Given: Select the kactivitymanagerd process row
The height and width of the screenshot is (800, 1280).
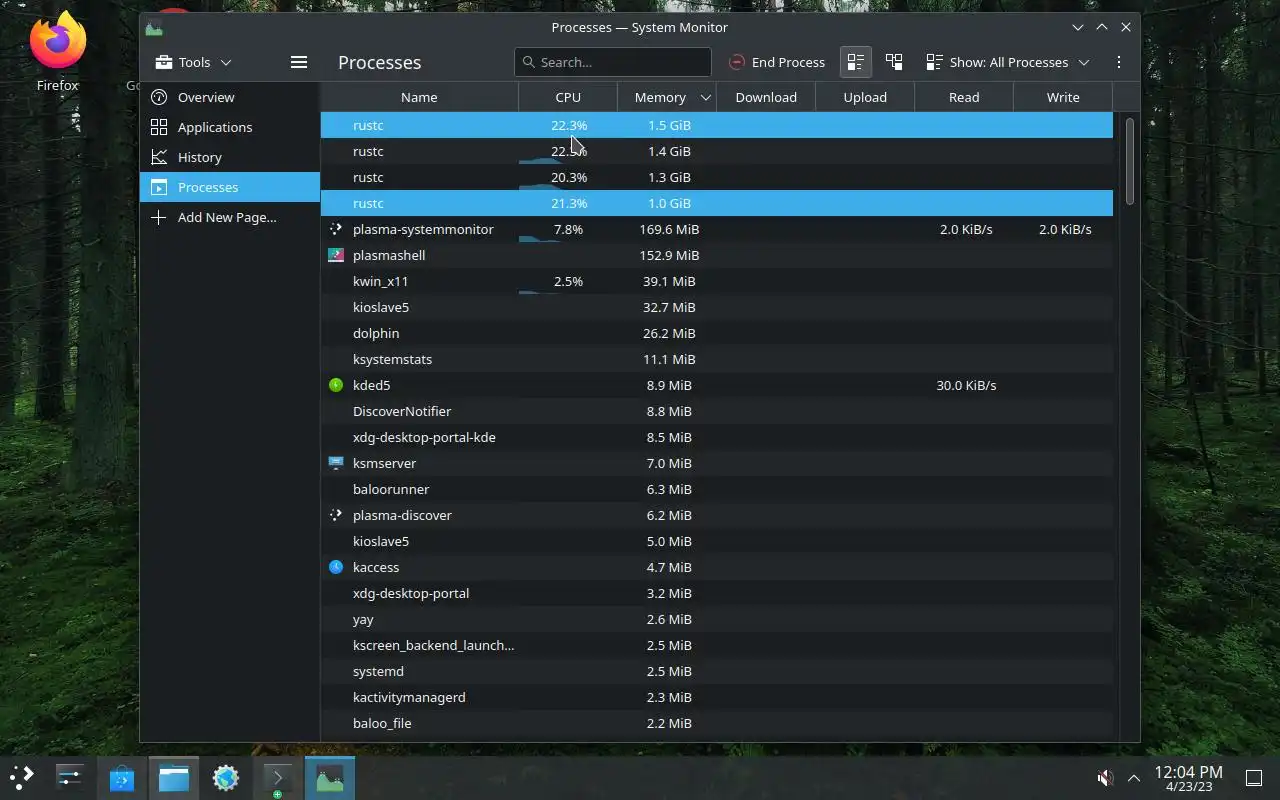Looking at the screenshot, I should [x=716, y=697].
